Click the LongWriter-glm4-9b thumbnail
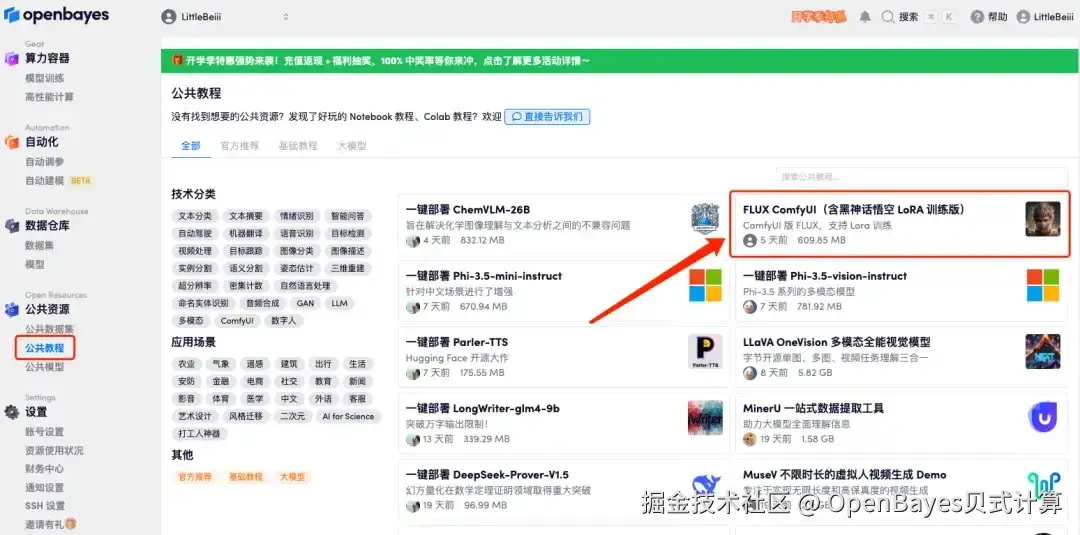1080x535 pixels. coord(705,417)
